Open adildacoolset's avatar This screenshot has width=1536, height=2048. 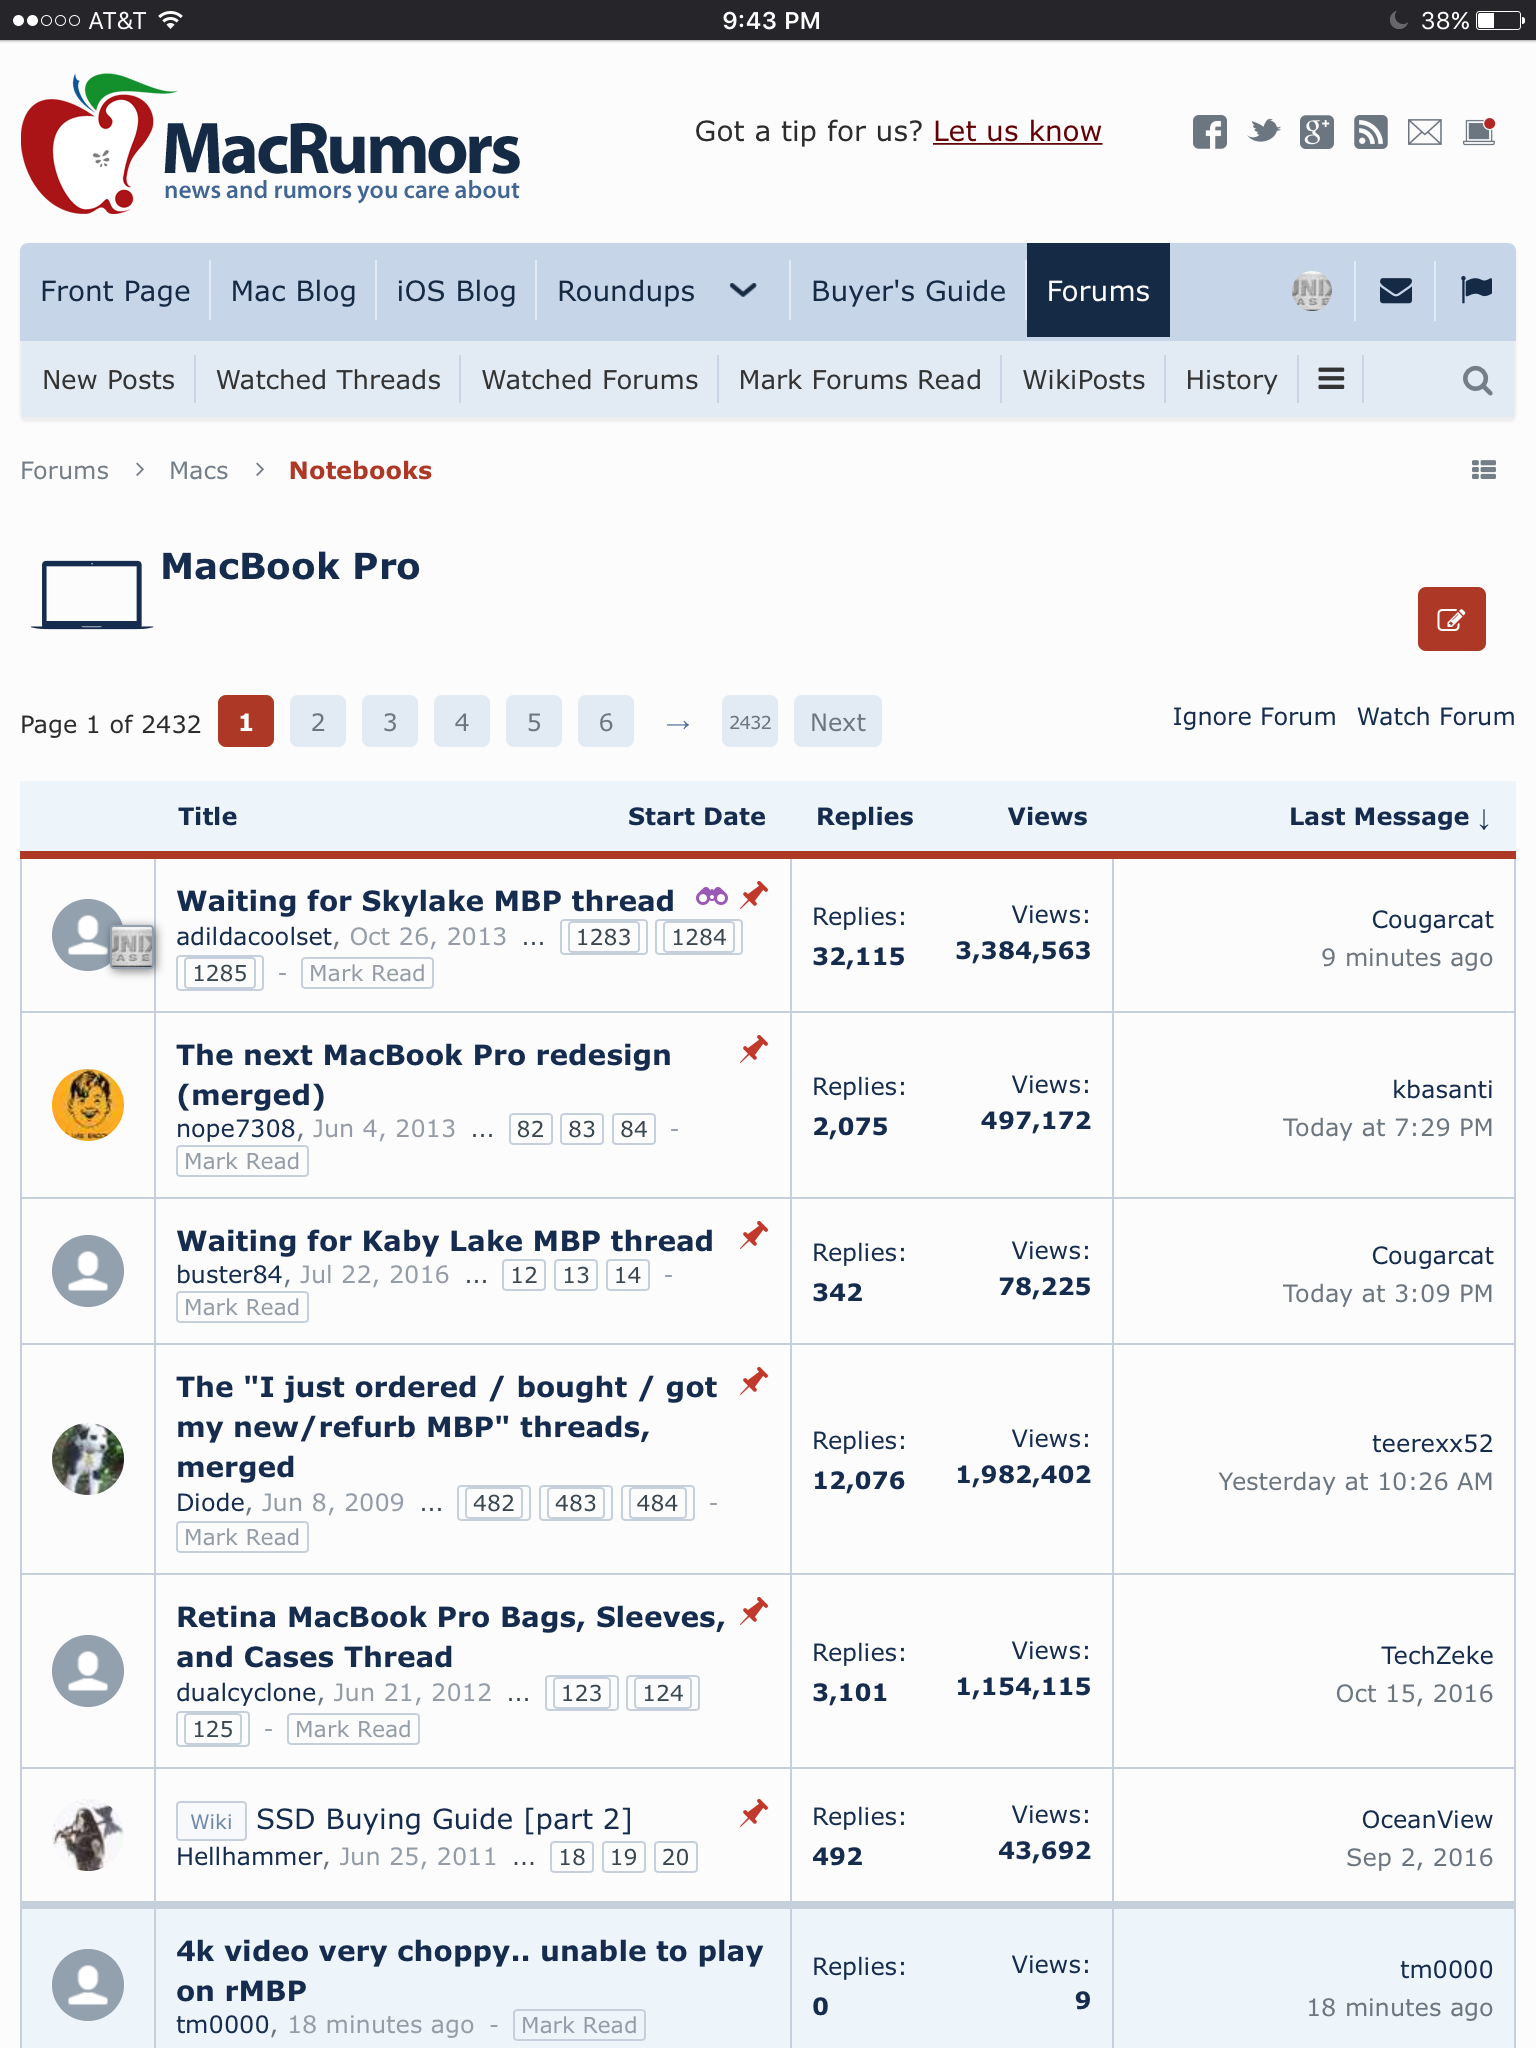pos(88,935)
